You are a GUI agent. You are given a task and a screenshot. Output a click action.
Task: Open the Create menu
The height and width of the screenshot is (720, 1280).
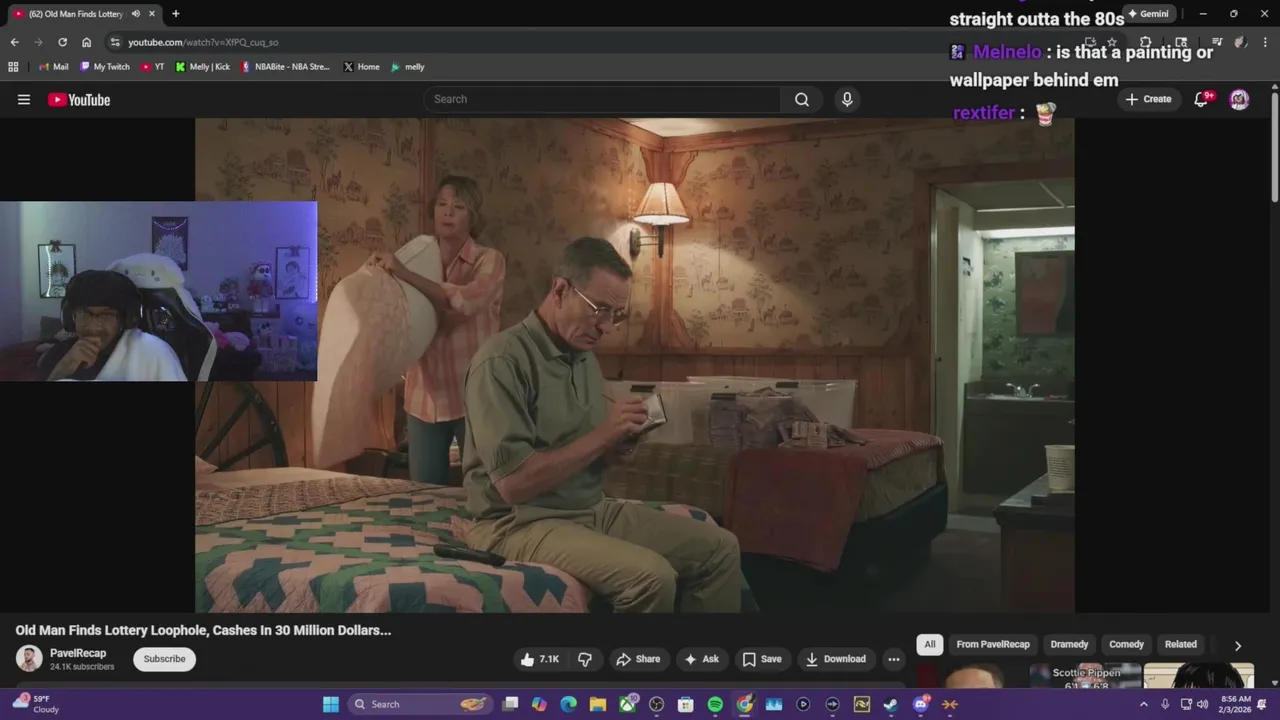[1148, 99]
